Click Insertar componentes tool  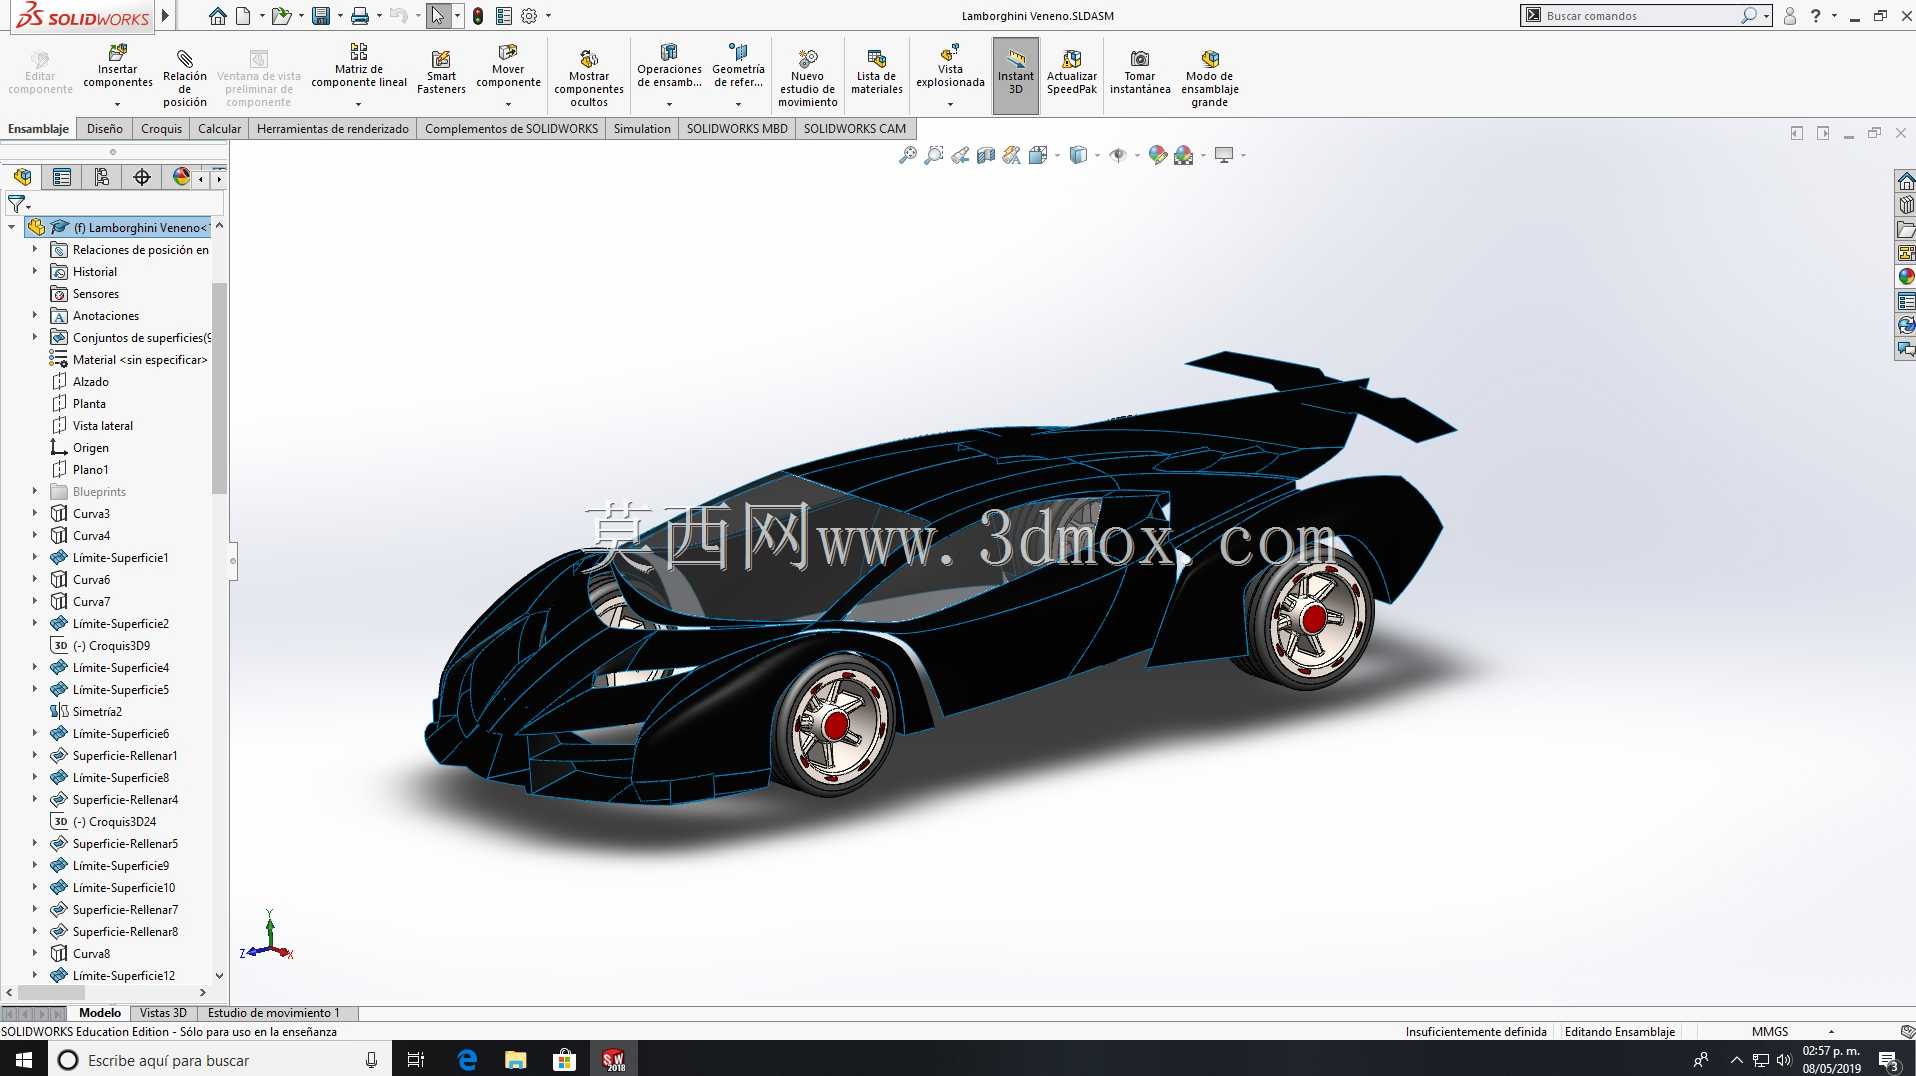click(118, 68)
